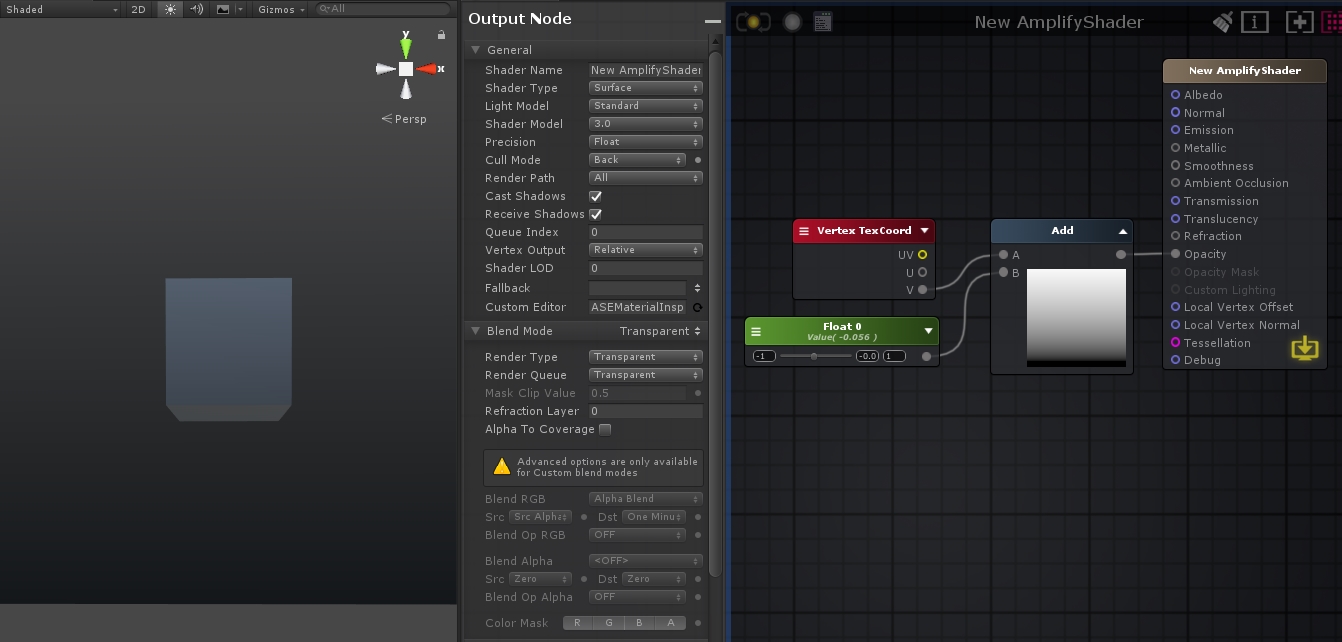Viewport: 1342px width, 642px height.
Task: Enable Alpha To Coverage checkbox
Action: (x=605, y=429)
